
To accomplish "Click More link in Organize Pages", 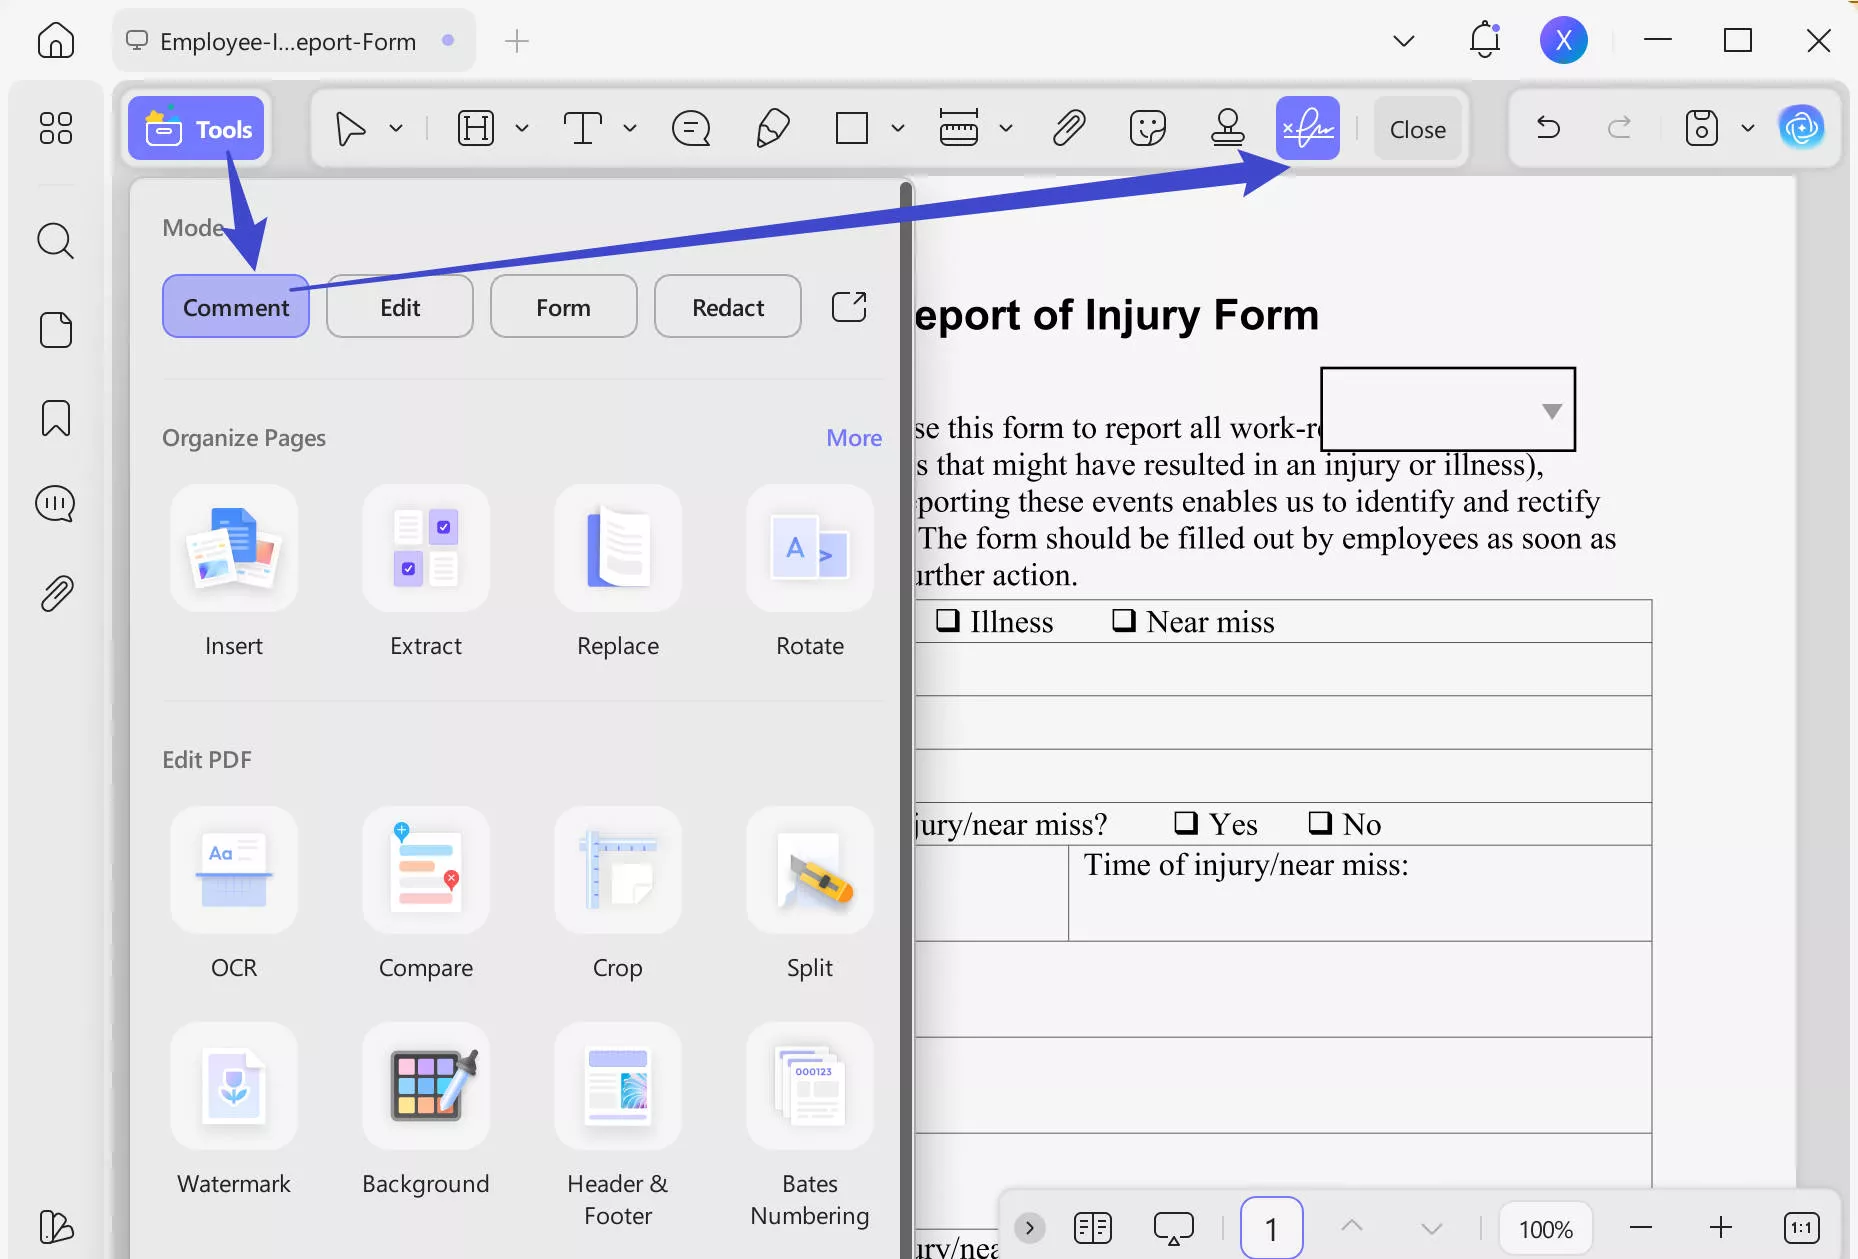I will pyautogui.click(x=853, y=438).
